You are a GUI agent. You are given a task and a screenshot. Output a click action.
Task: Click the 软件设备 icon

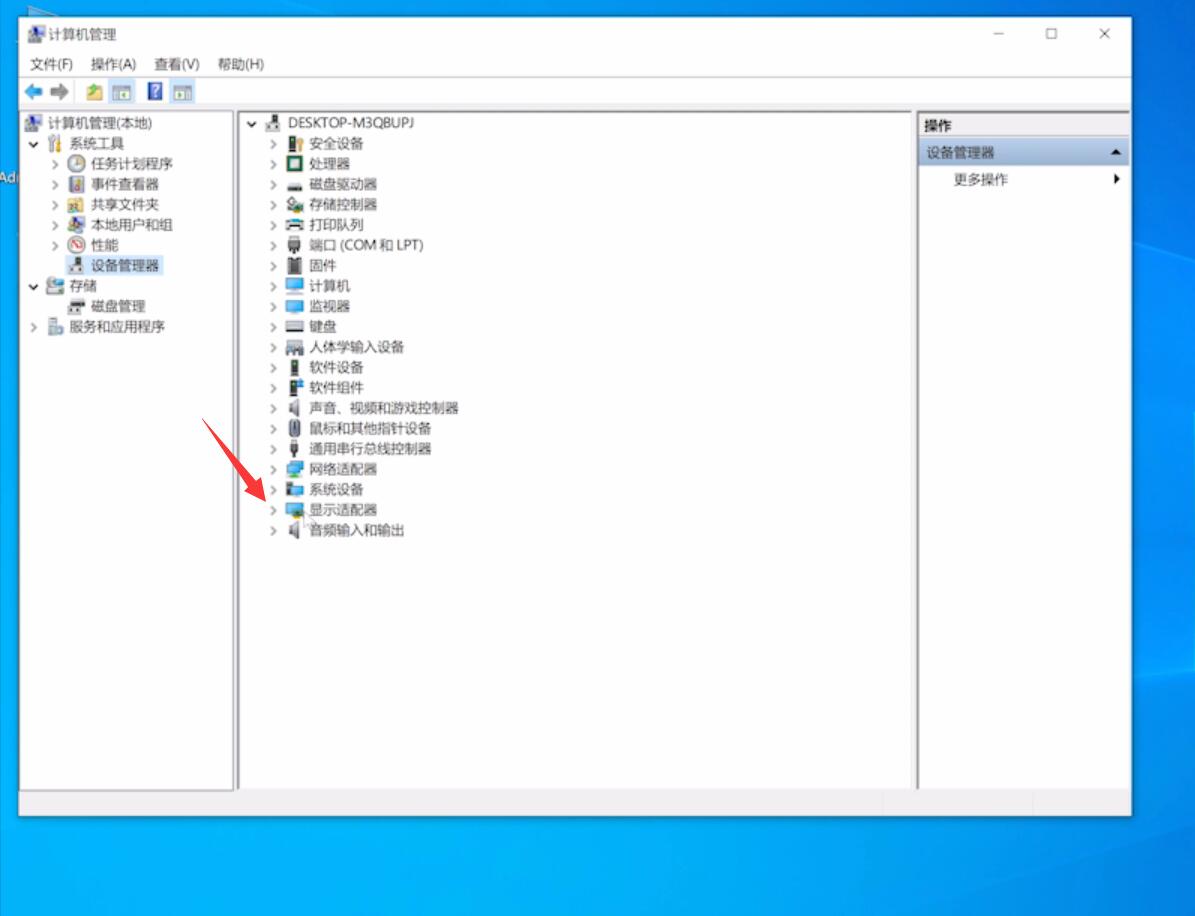pos(295,367)
